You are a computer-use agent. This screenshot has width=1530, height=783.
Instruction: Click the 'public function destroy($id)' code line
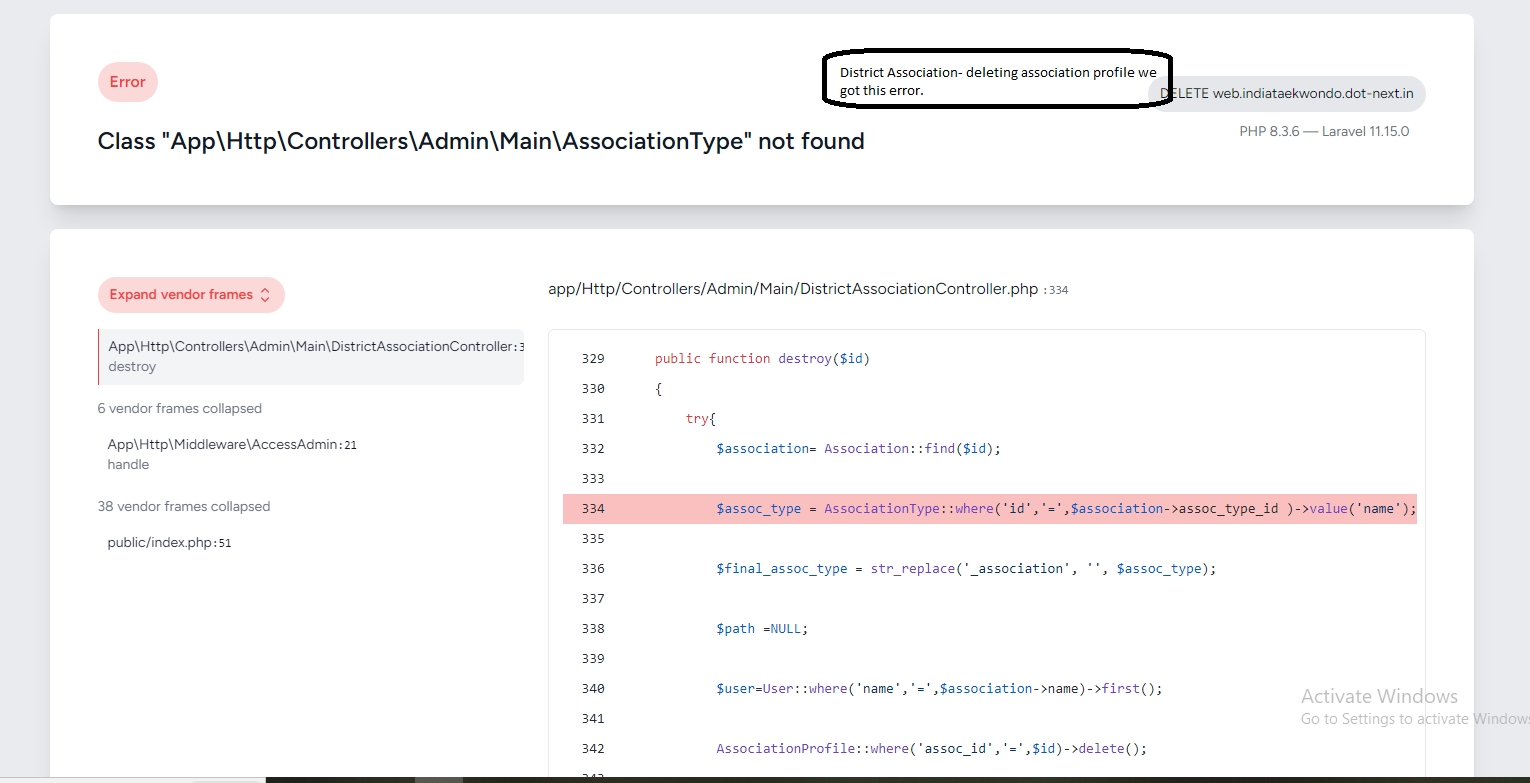pyautogui.click(x=762, y=358)
